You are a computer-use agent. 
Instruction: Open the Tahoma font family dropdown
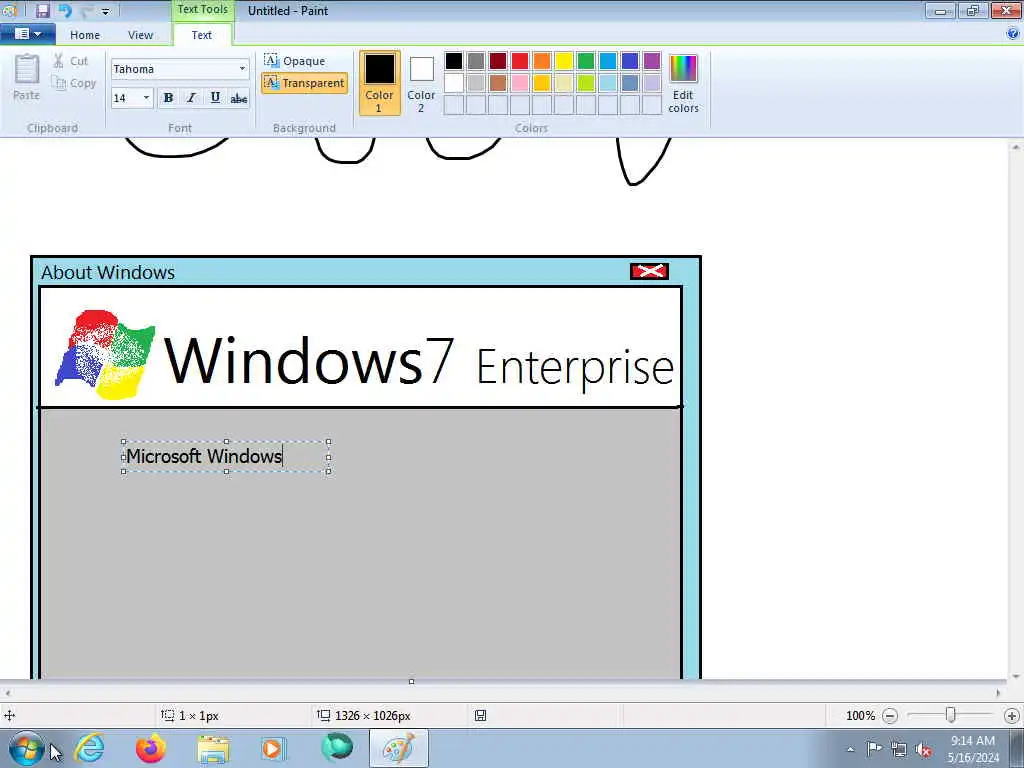pos(242,69)
